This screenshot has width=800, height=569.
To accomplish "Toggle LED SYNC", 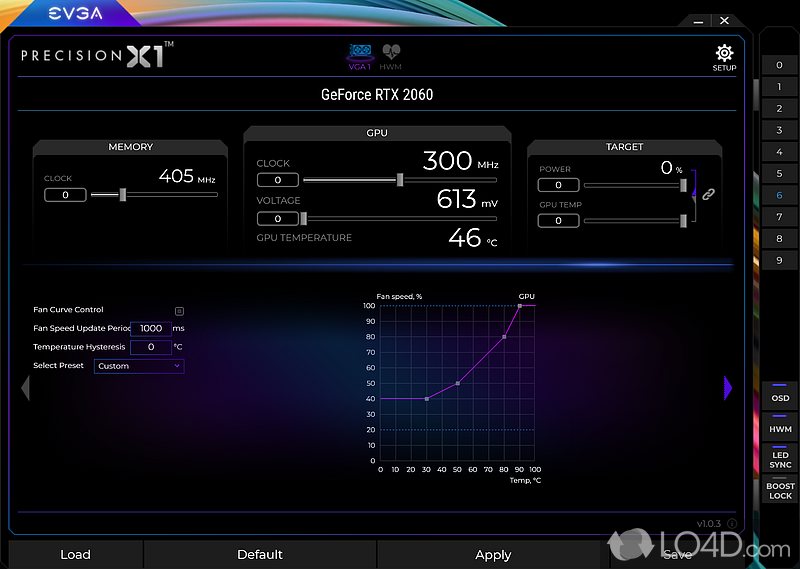I will [x=780, y=458].
